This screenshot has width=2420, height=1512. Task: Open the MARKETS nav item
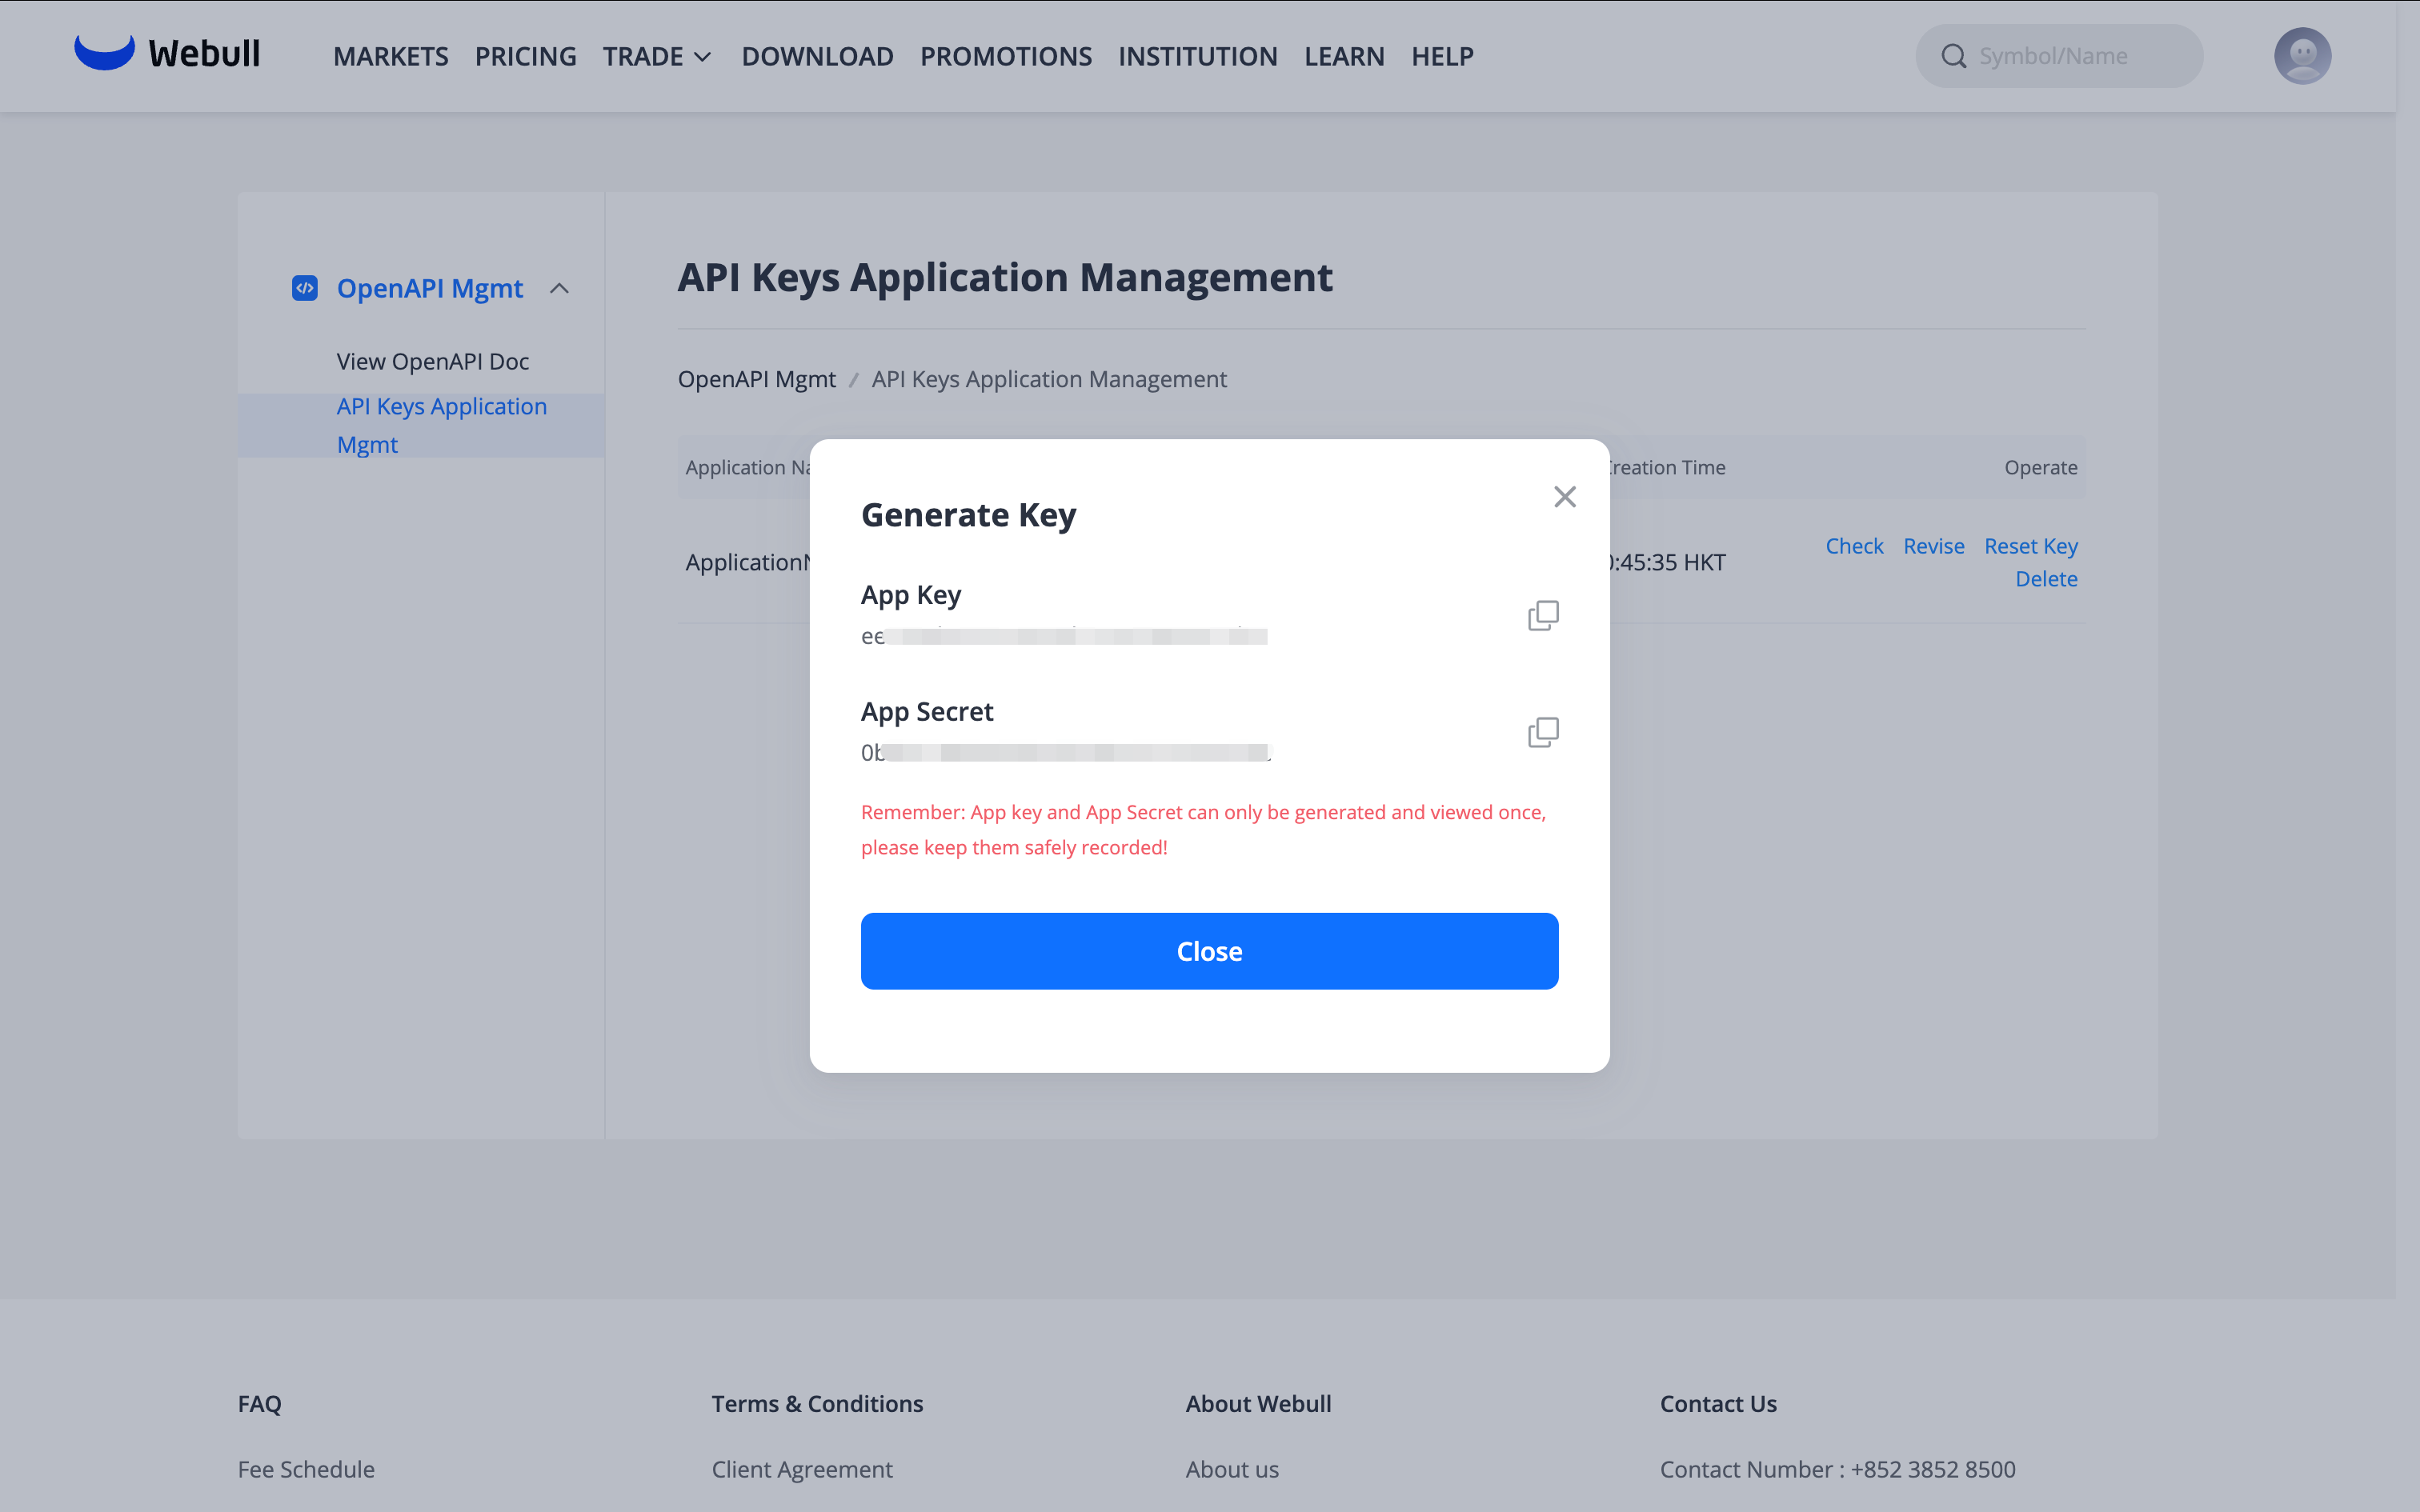pyautogui.click(x=390, y=56)
